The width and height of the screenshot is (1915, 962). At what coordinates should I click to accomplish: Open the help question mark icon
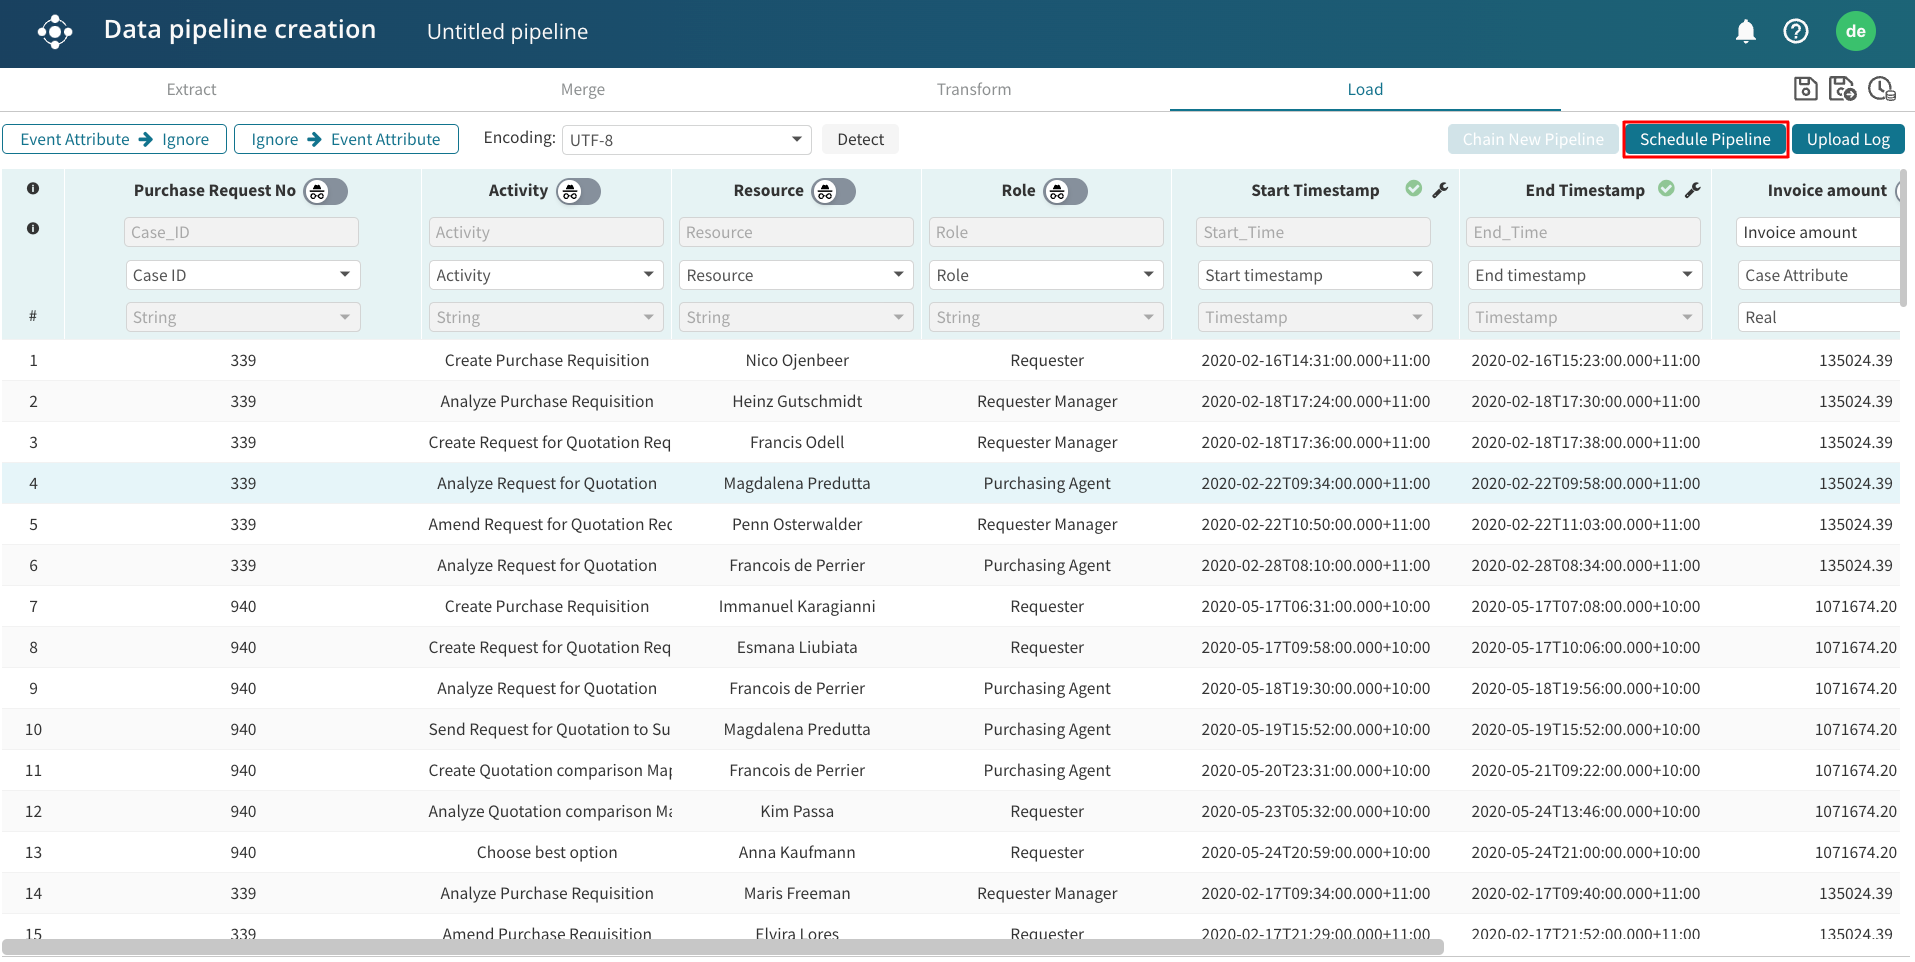1796,32
